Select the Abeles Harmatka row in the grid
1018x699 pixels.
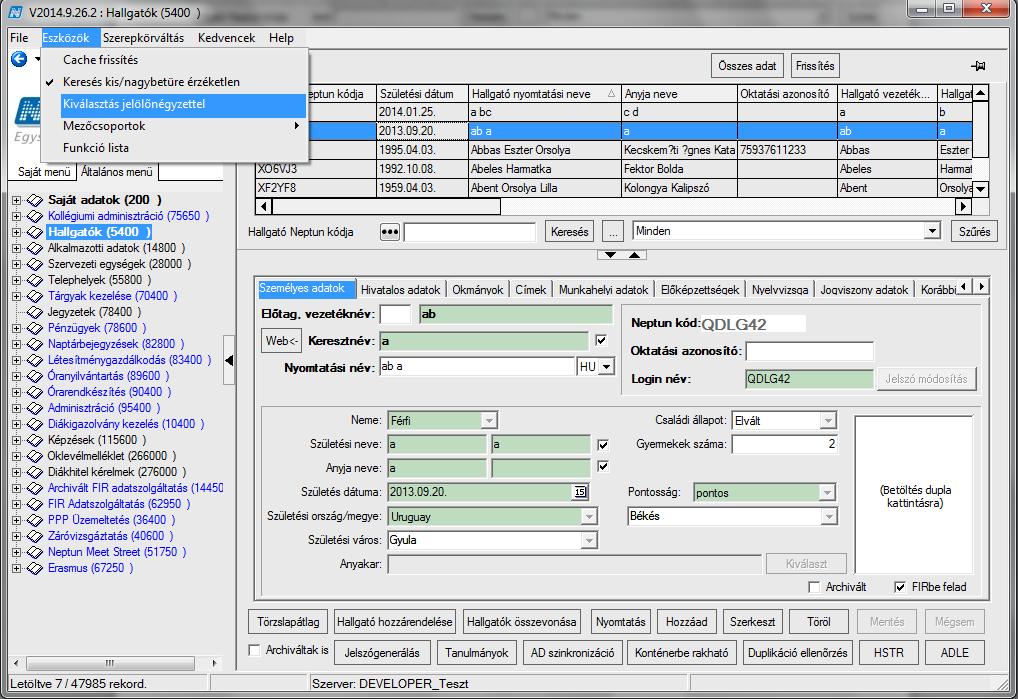click(614, 169)
